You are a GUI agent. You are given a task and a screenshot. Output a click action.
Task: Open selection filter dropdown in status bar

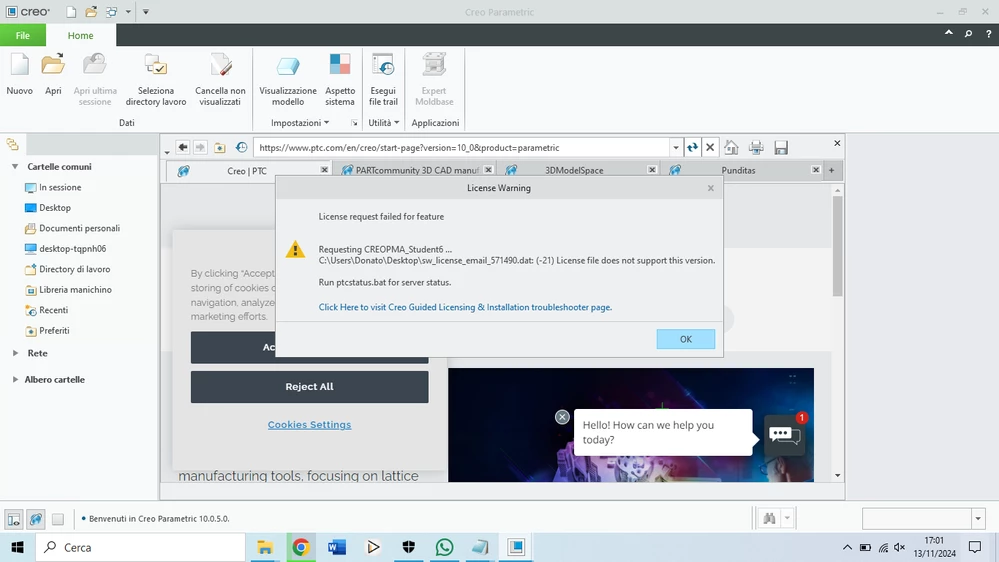[978, 519]
